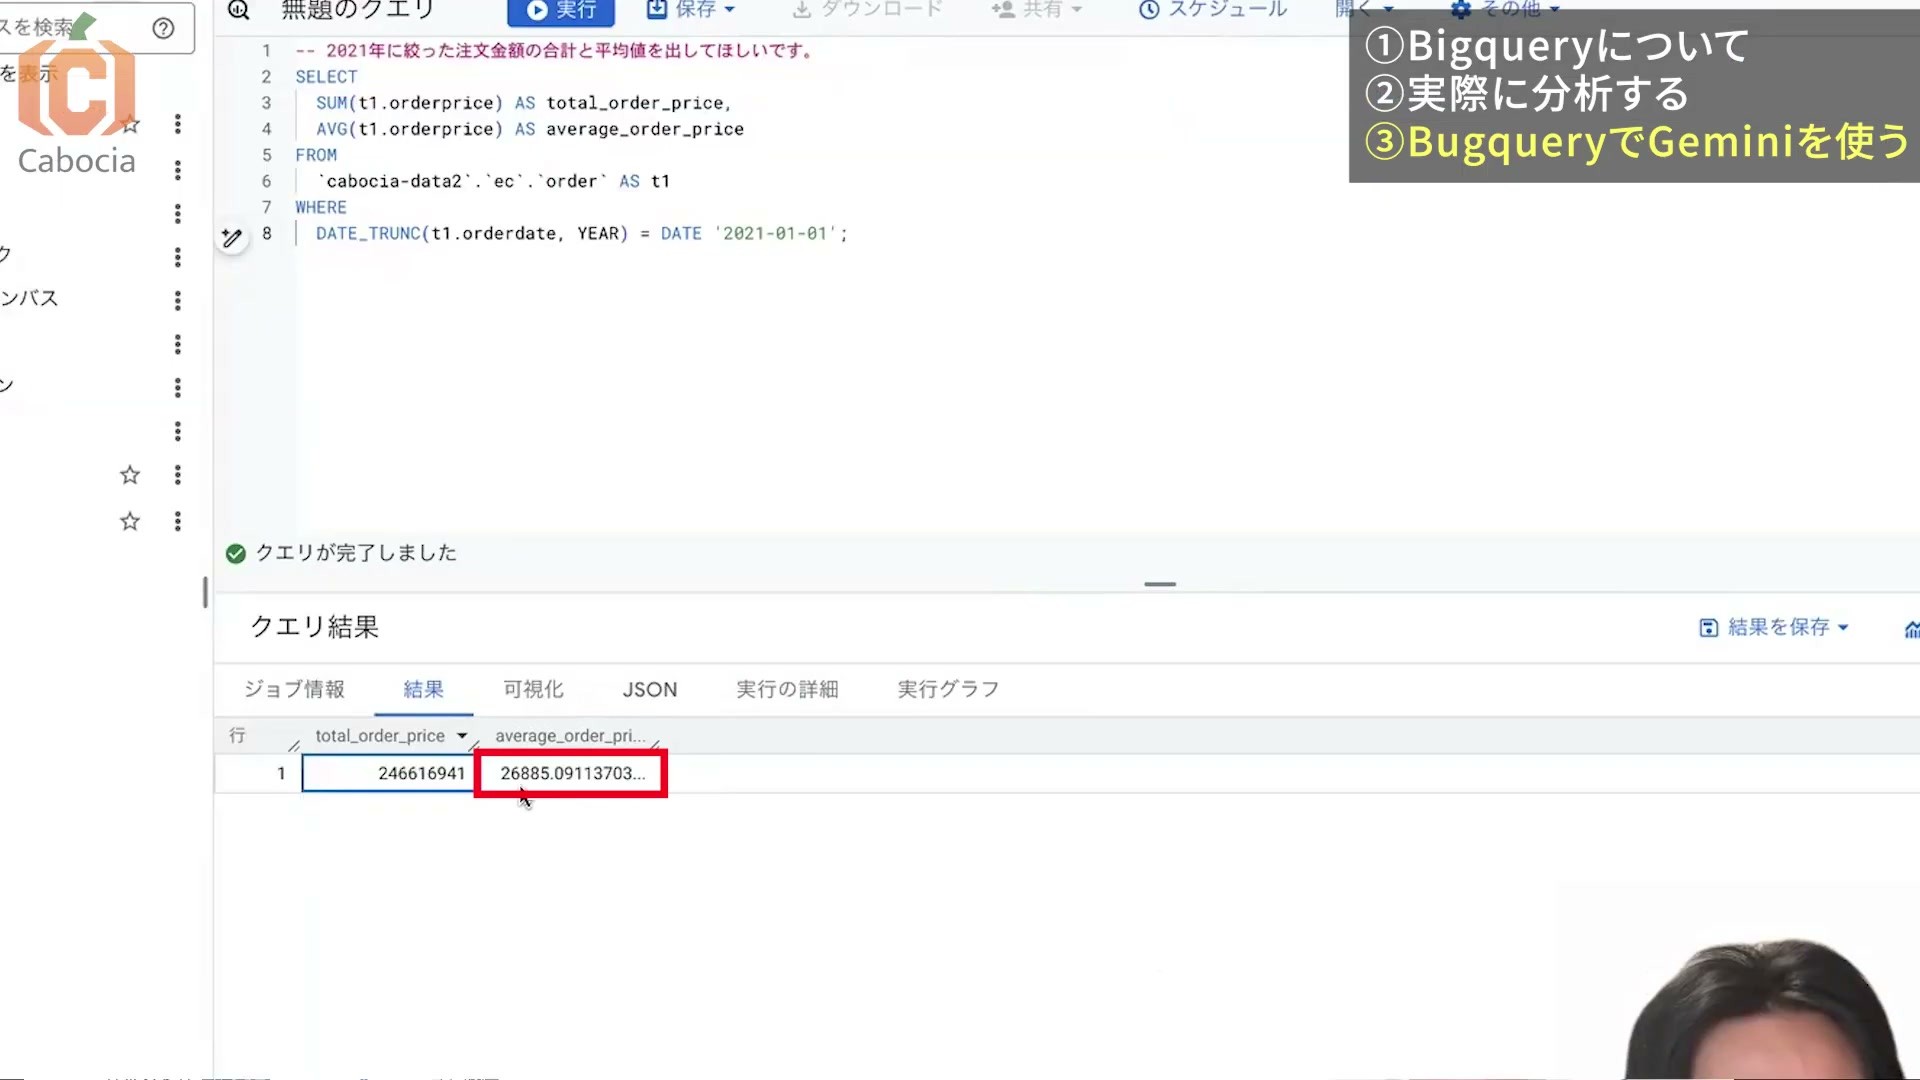This screenshot has width=1920, height=1080.
Task: Select the 26885.09113703... result cell
Action: tap(571, 773)
